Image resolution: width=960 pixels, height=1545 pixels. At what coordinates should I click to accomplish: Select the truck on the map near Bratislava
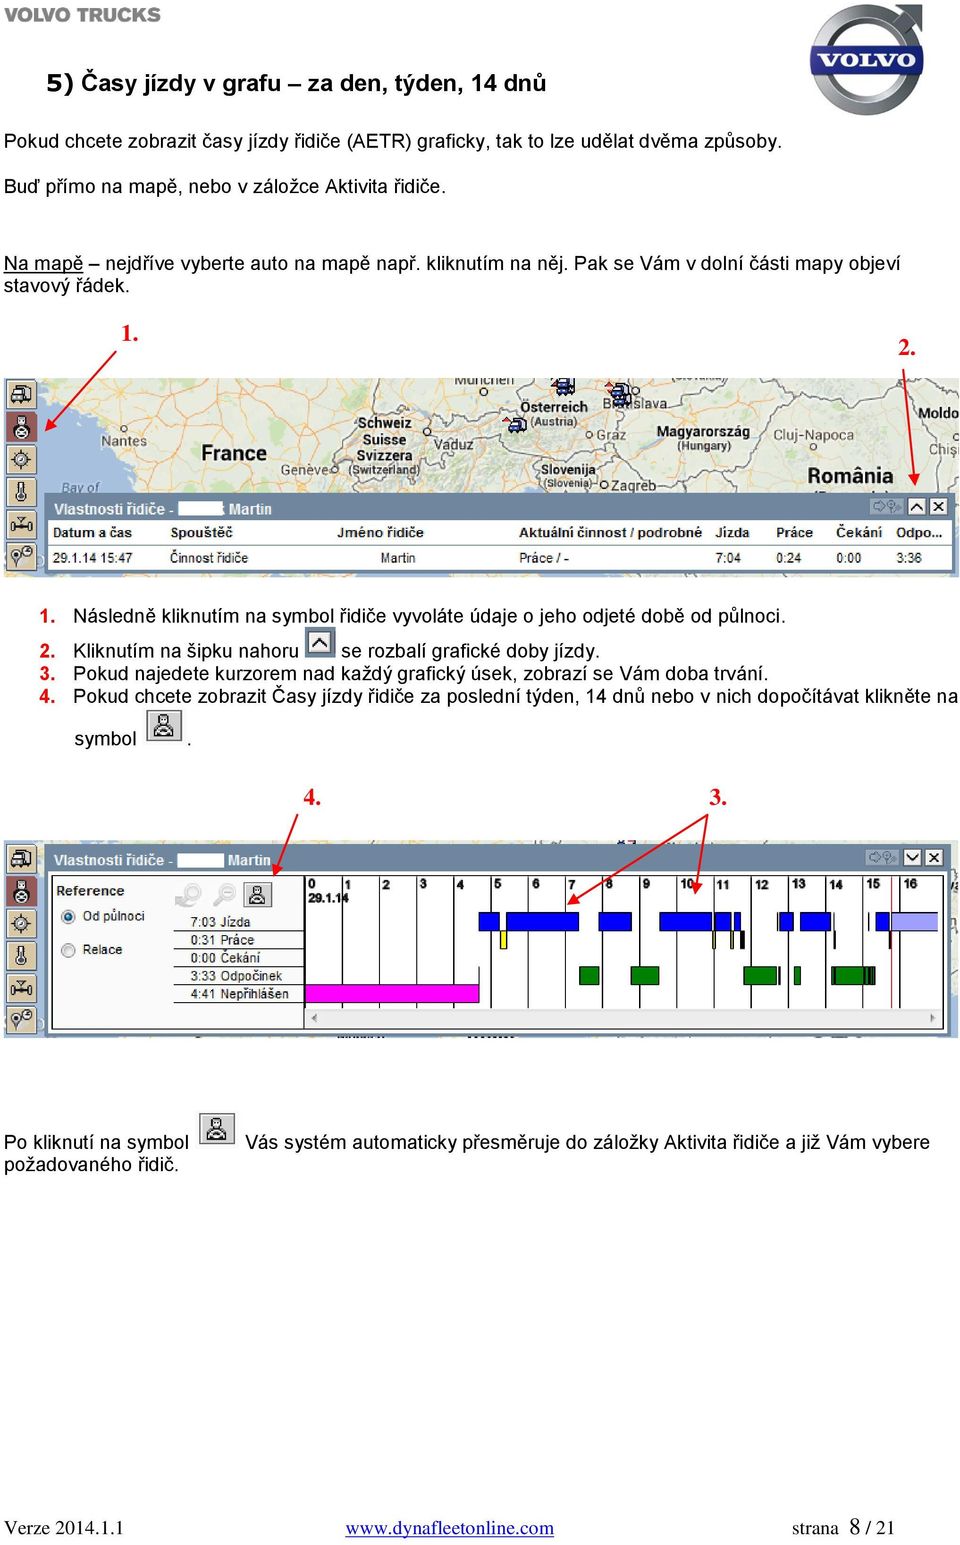click(621, 393)
